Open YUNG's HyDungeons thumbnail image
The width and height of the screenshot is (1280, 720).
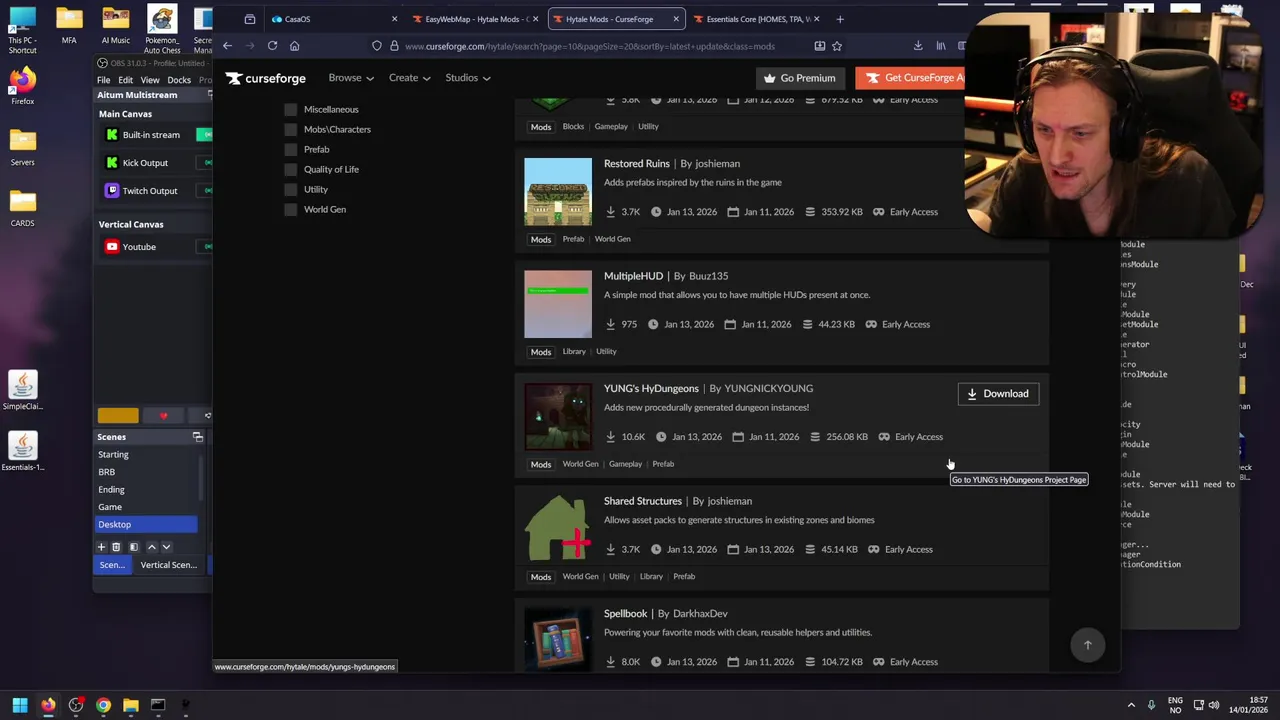tap(558, 417)
